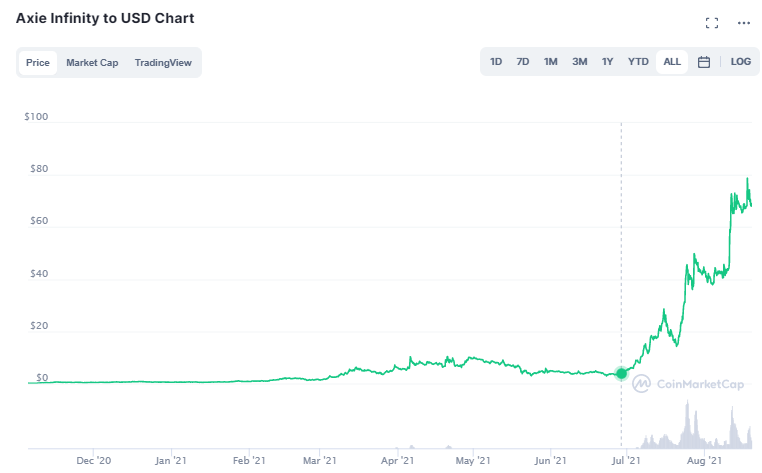This screenshot has width=762, height=473.
Task: Select the 7D time range
Action: tap(523, 62)
